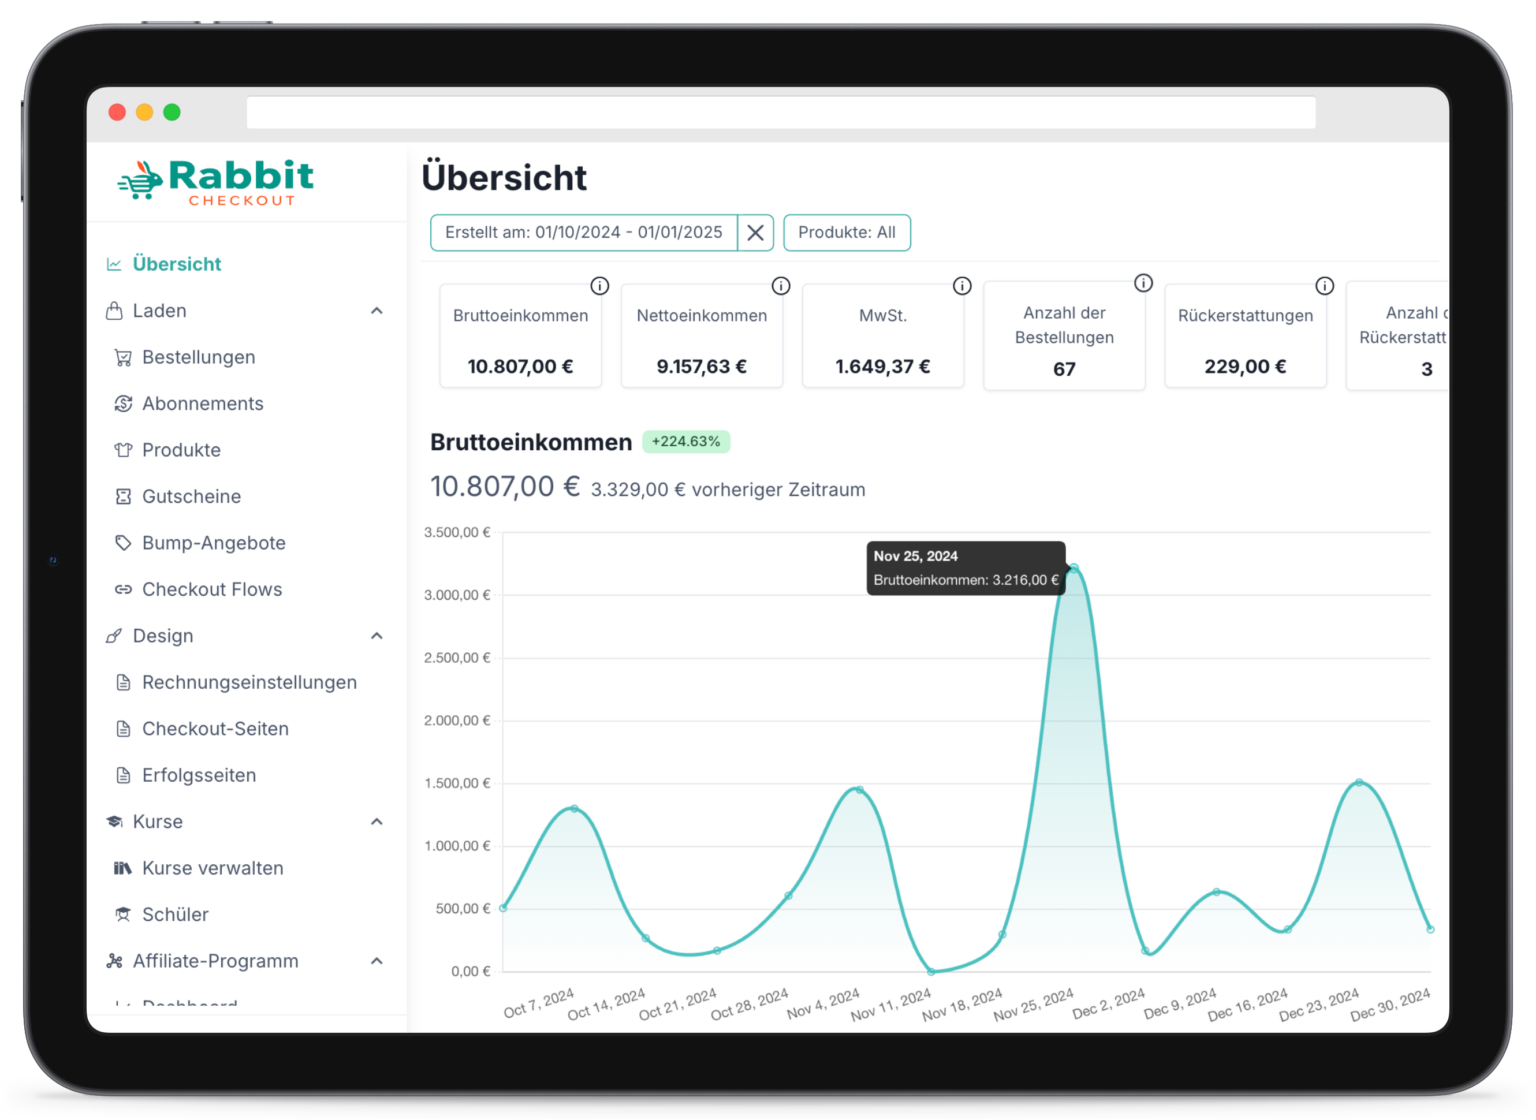Open info icon for Anzahl der Bestellungen
The width and height of the screenshot is (1536, 1120).
point(1143,284)
